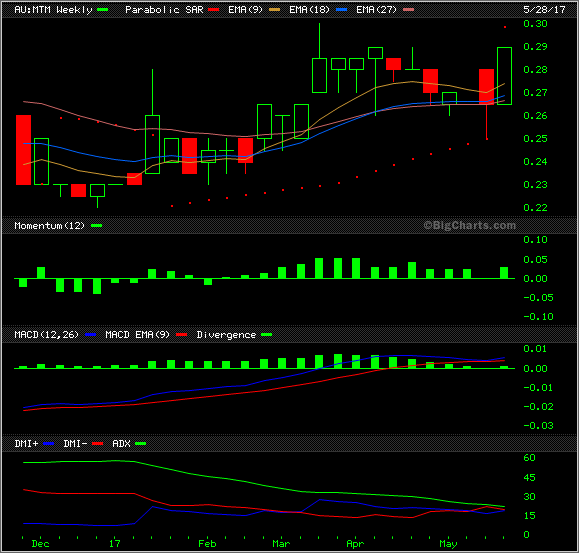Click the EMA(9) orange legend swatch

click(274, 10)
